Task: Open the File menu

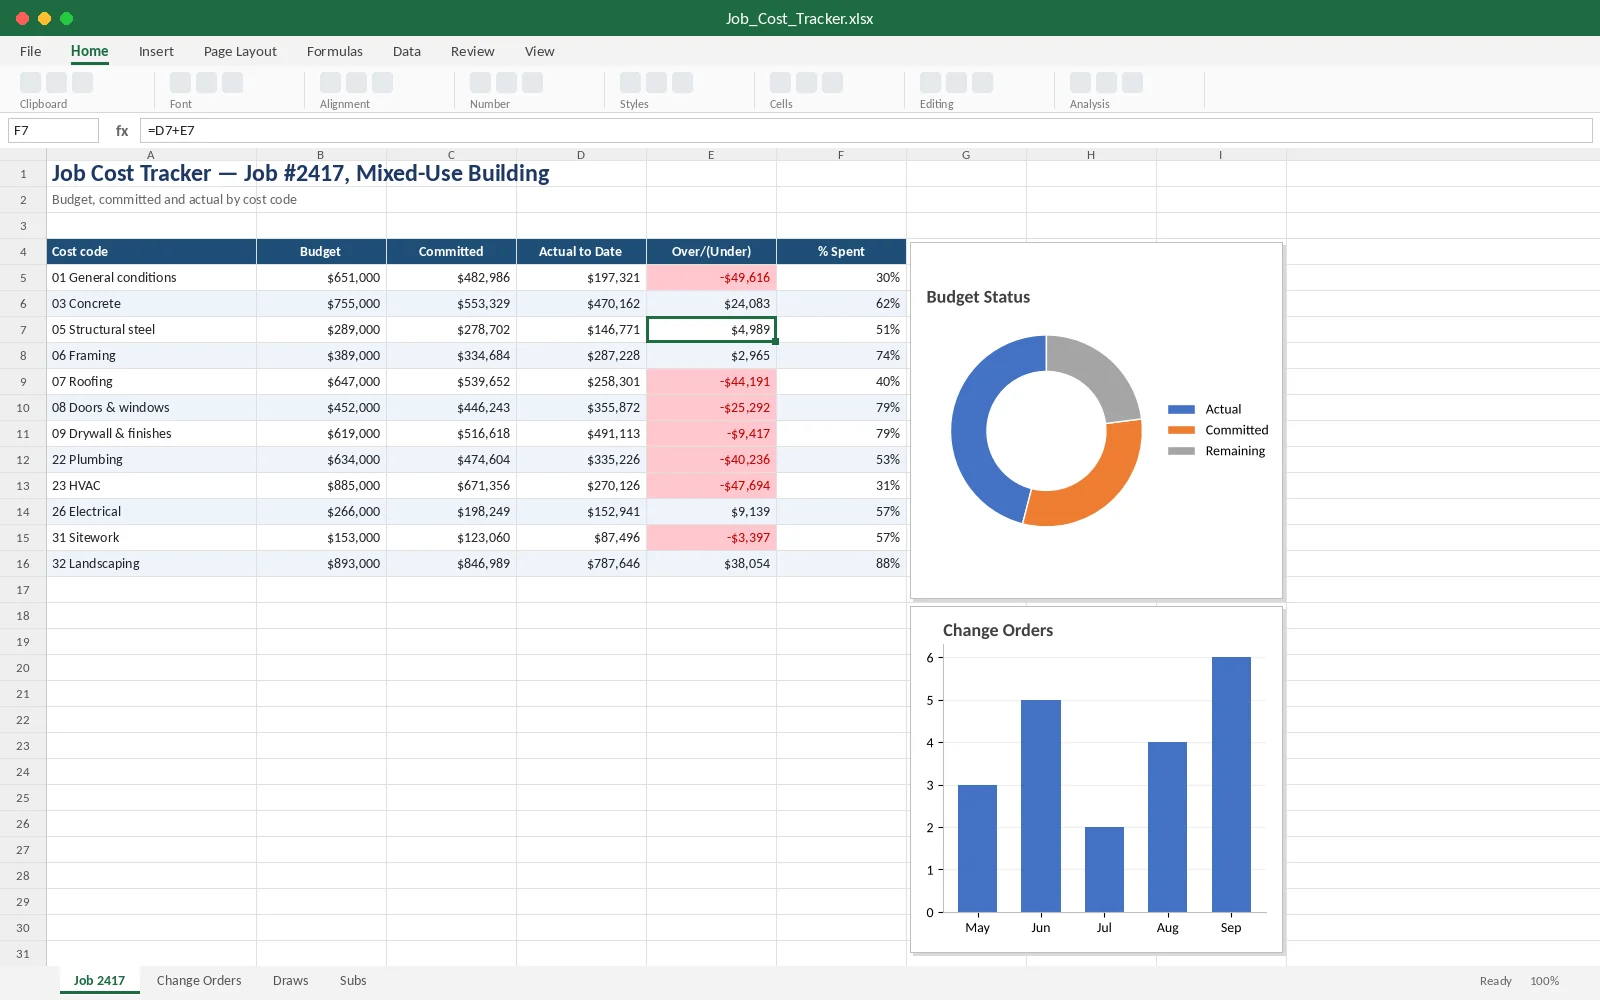Action: point(31,51)
